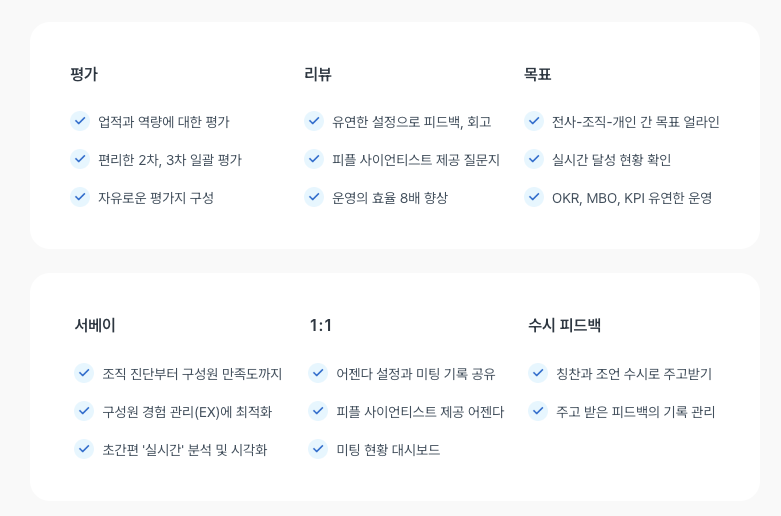Click checkmark icon next to 편리한 2차, 3차 일괄 평가

pyautogui.click(x=80, y=159)
